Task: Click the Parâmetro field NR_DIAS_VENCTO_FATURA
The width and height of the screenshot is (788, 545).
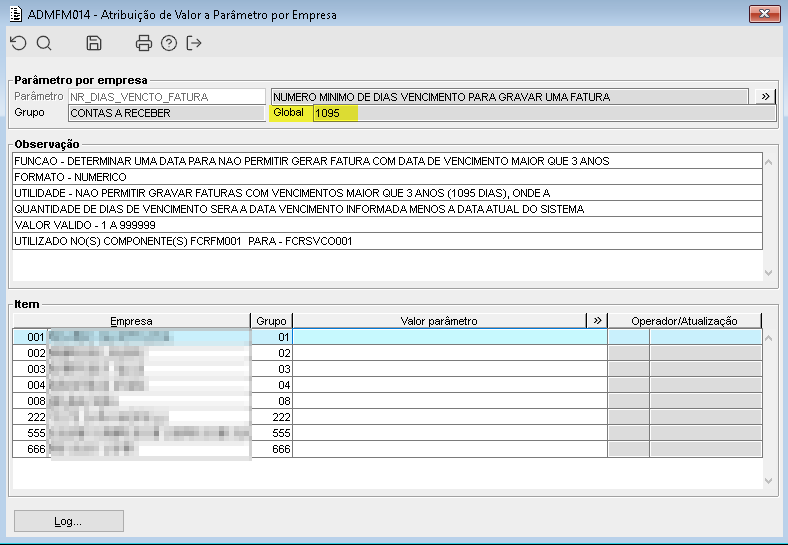Action: [167, 97]
